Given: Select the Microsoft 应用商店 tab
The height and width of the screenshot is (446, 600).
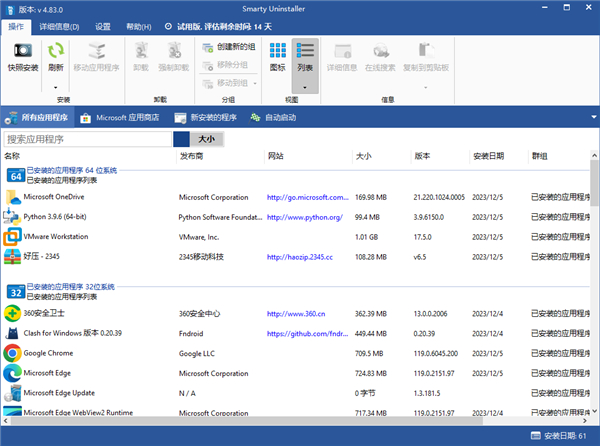Looking at the screenshot, I should [x=120, y=117].
